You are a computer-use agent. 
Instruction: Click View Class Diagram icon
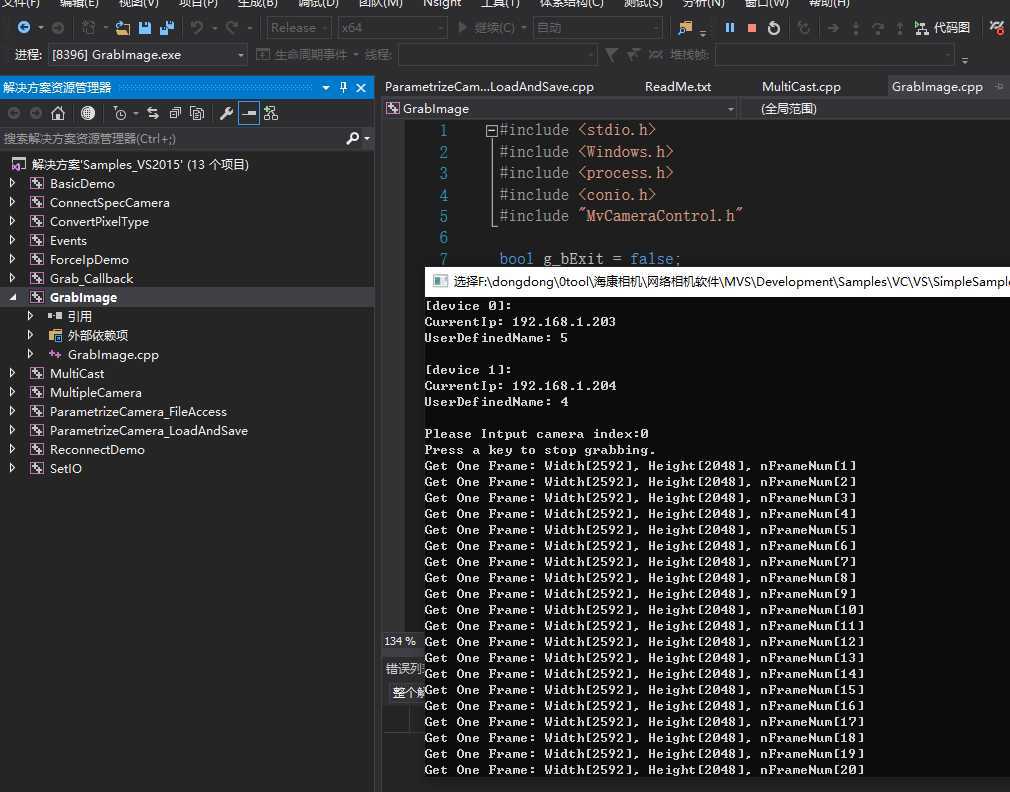tap(271, 113)
